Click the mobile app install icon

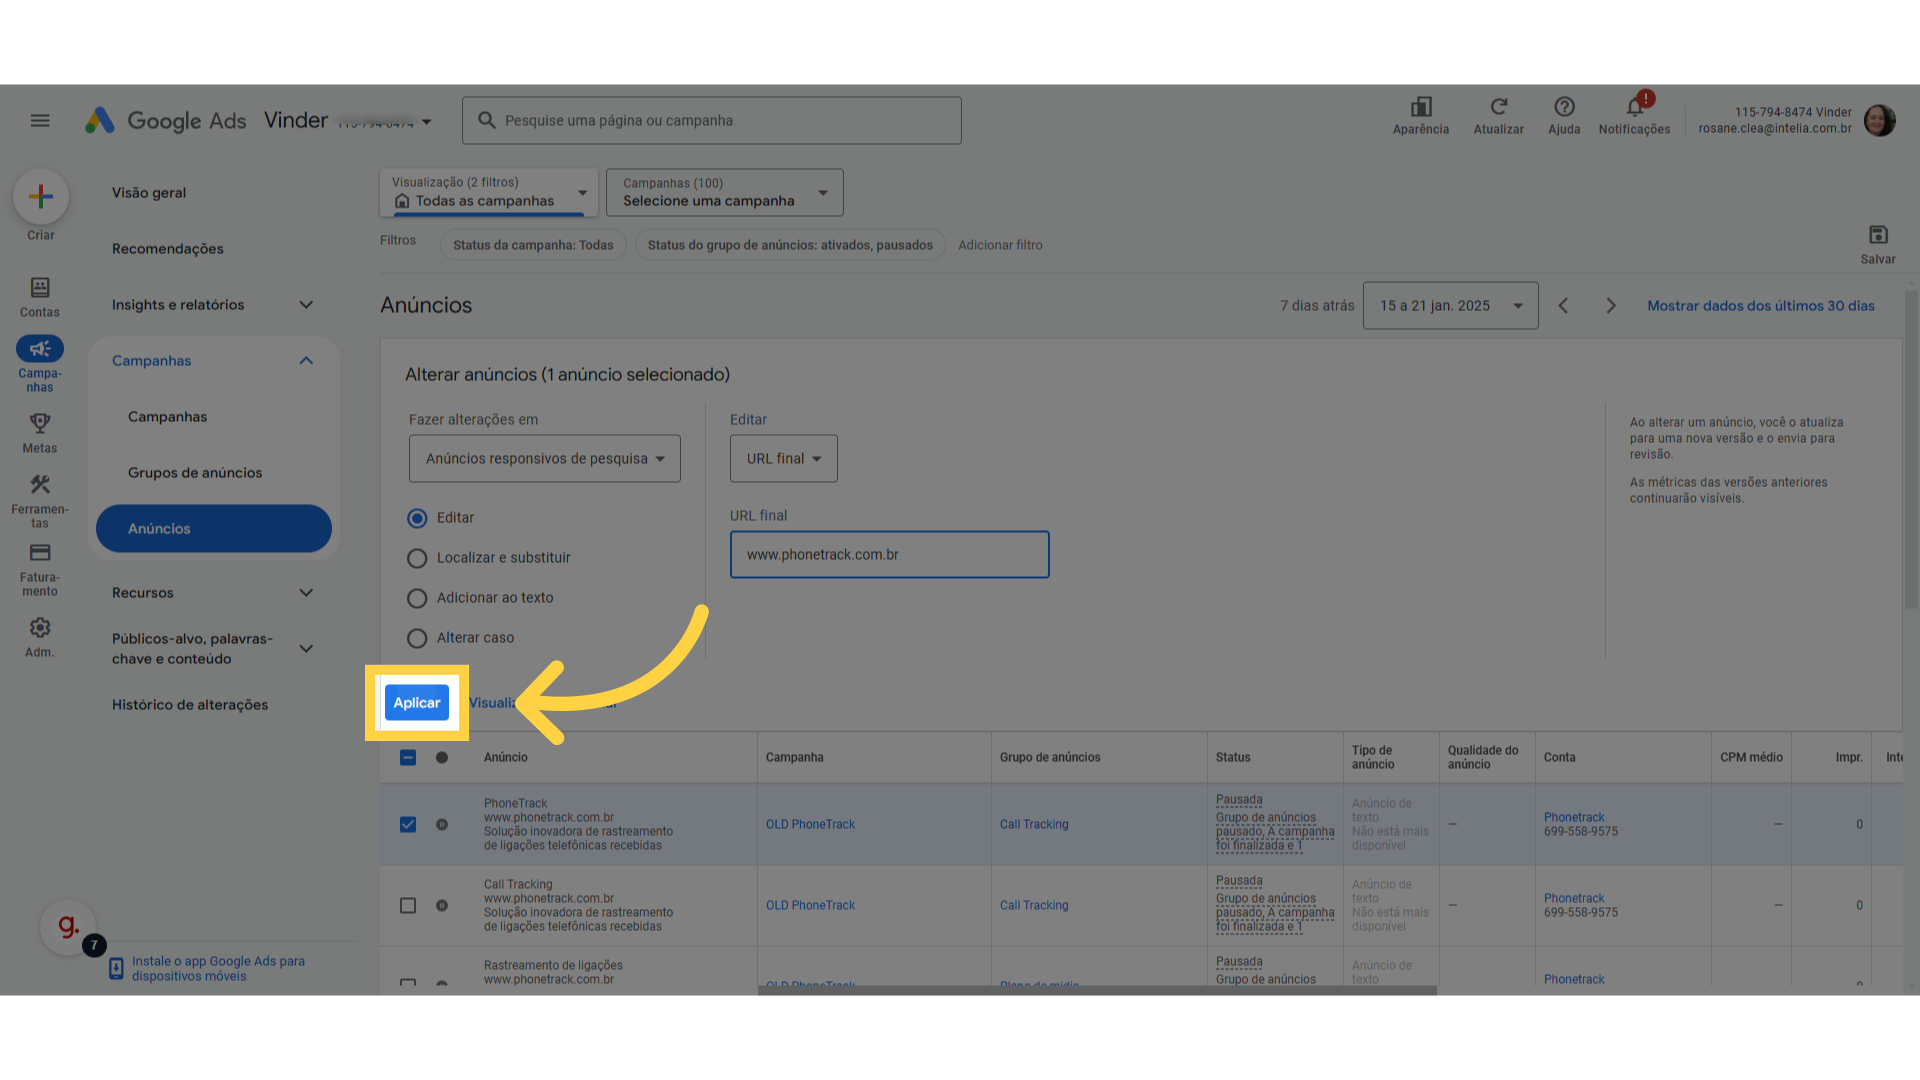pos(116,969)
